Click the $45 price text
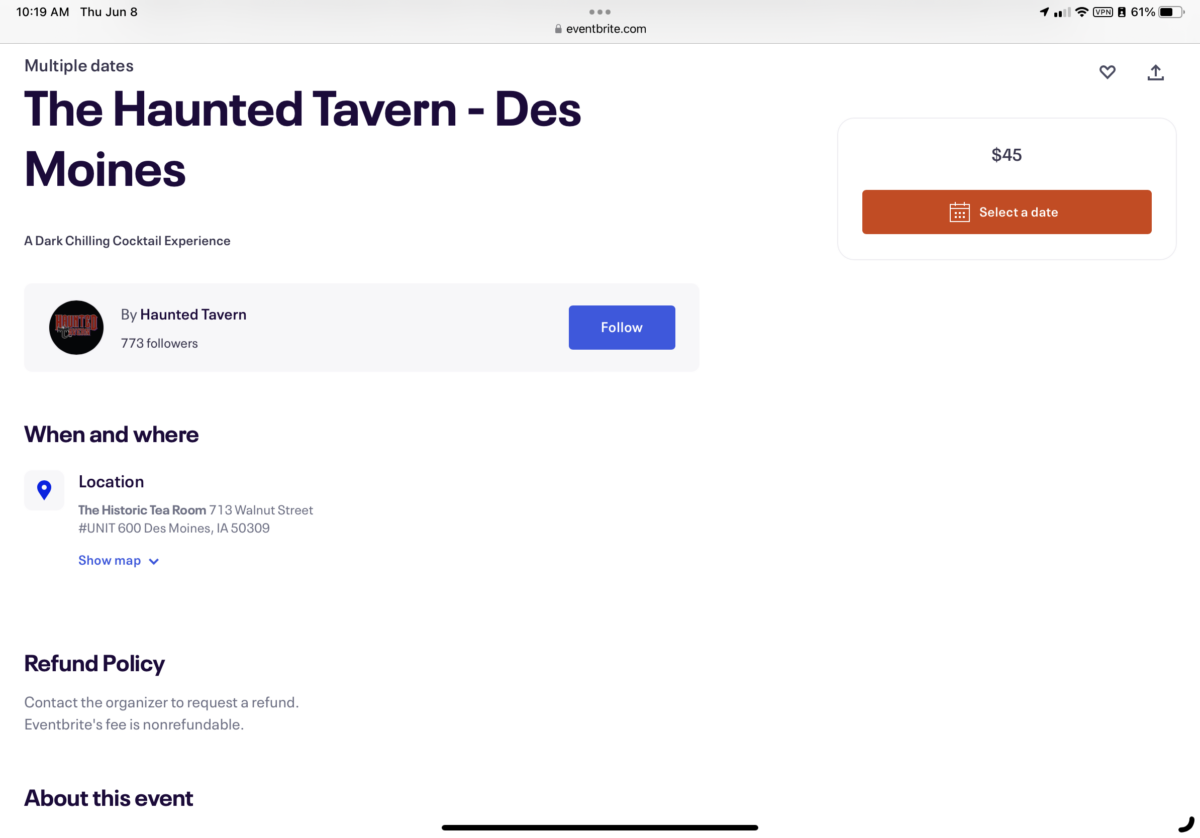 (1006, 155)
